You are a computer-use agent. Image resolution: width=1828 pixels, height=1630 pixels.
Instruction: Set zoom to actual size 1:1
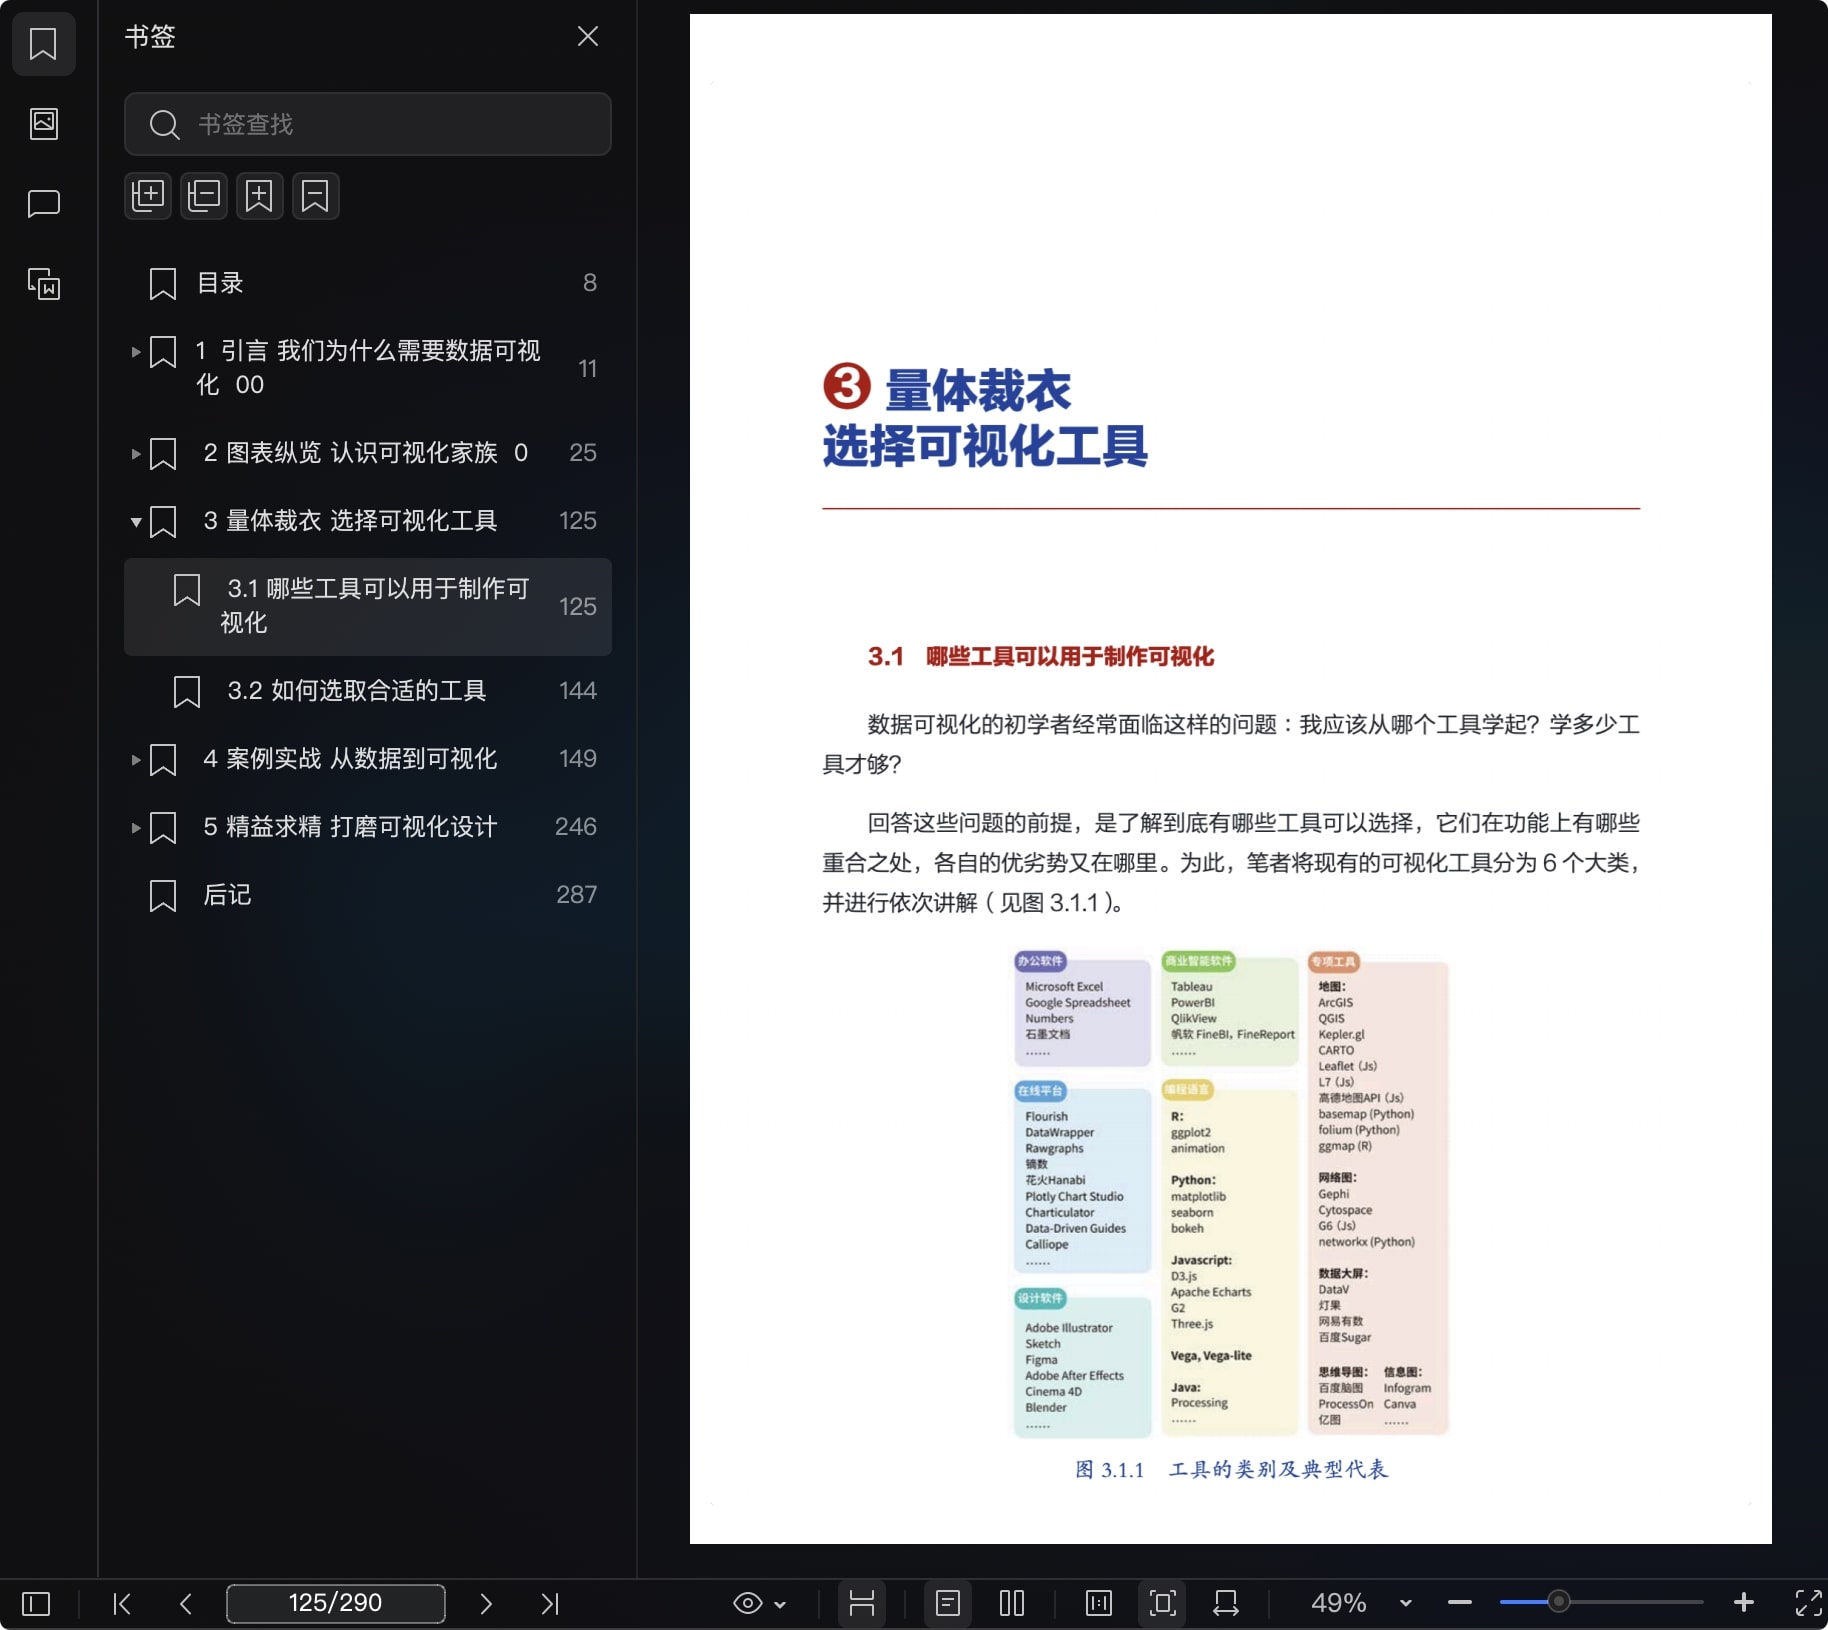coord(1099,1604)
